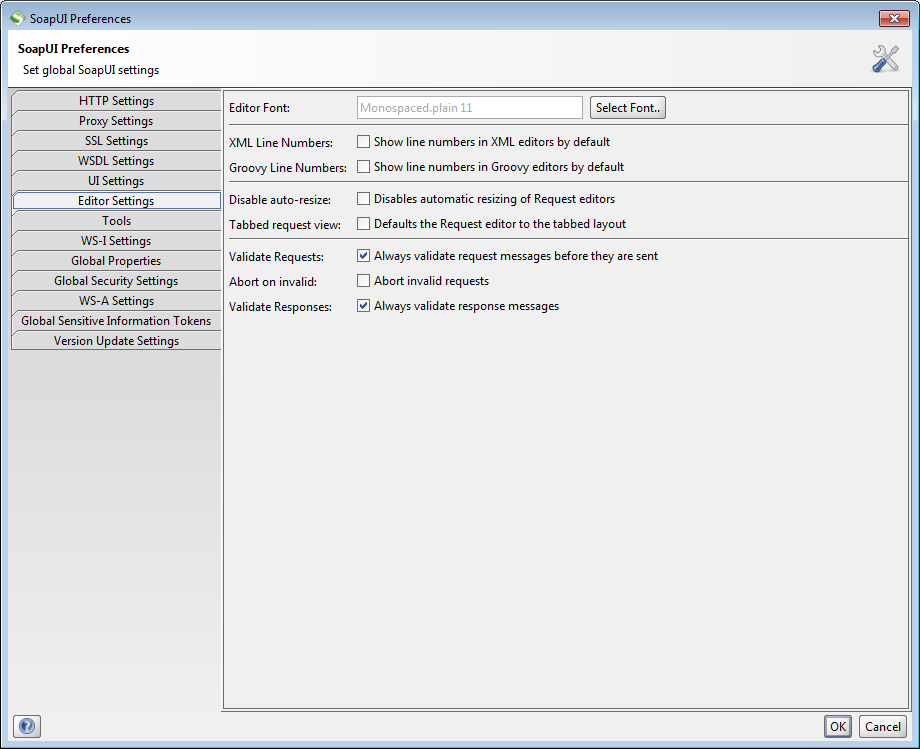Uncheck Always validate request messages
920x749 pixels.
(x=364, y=256)
